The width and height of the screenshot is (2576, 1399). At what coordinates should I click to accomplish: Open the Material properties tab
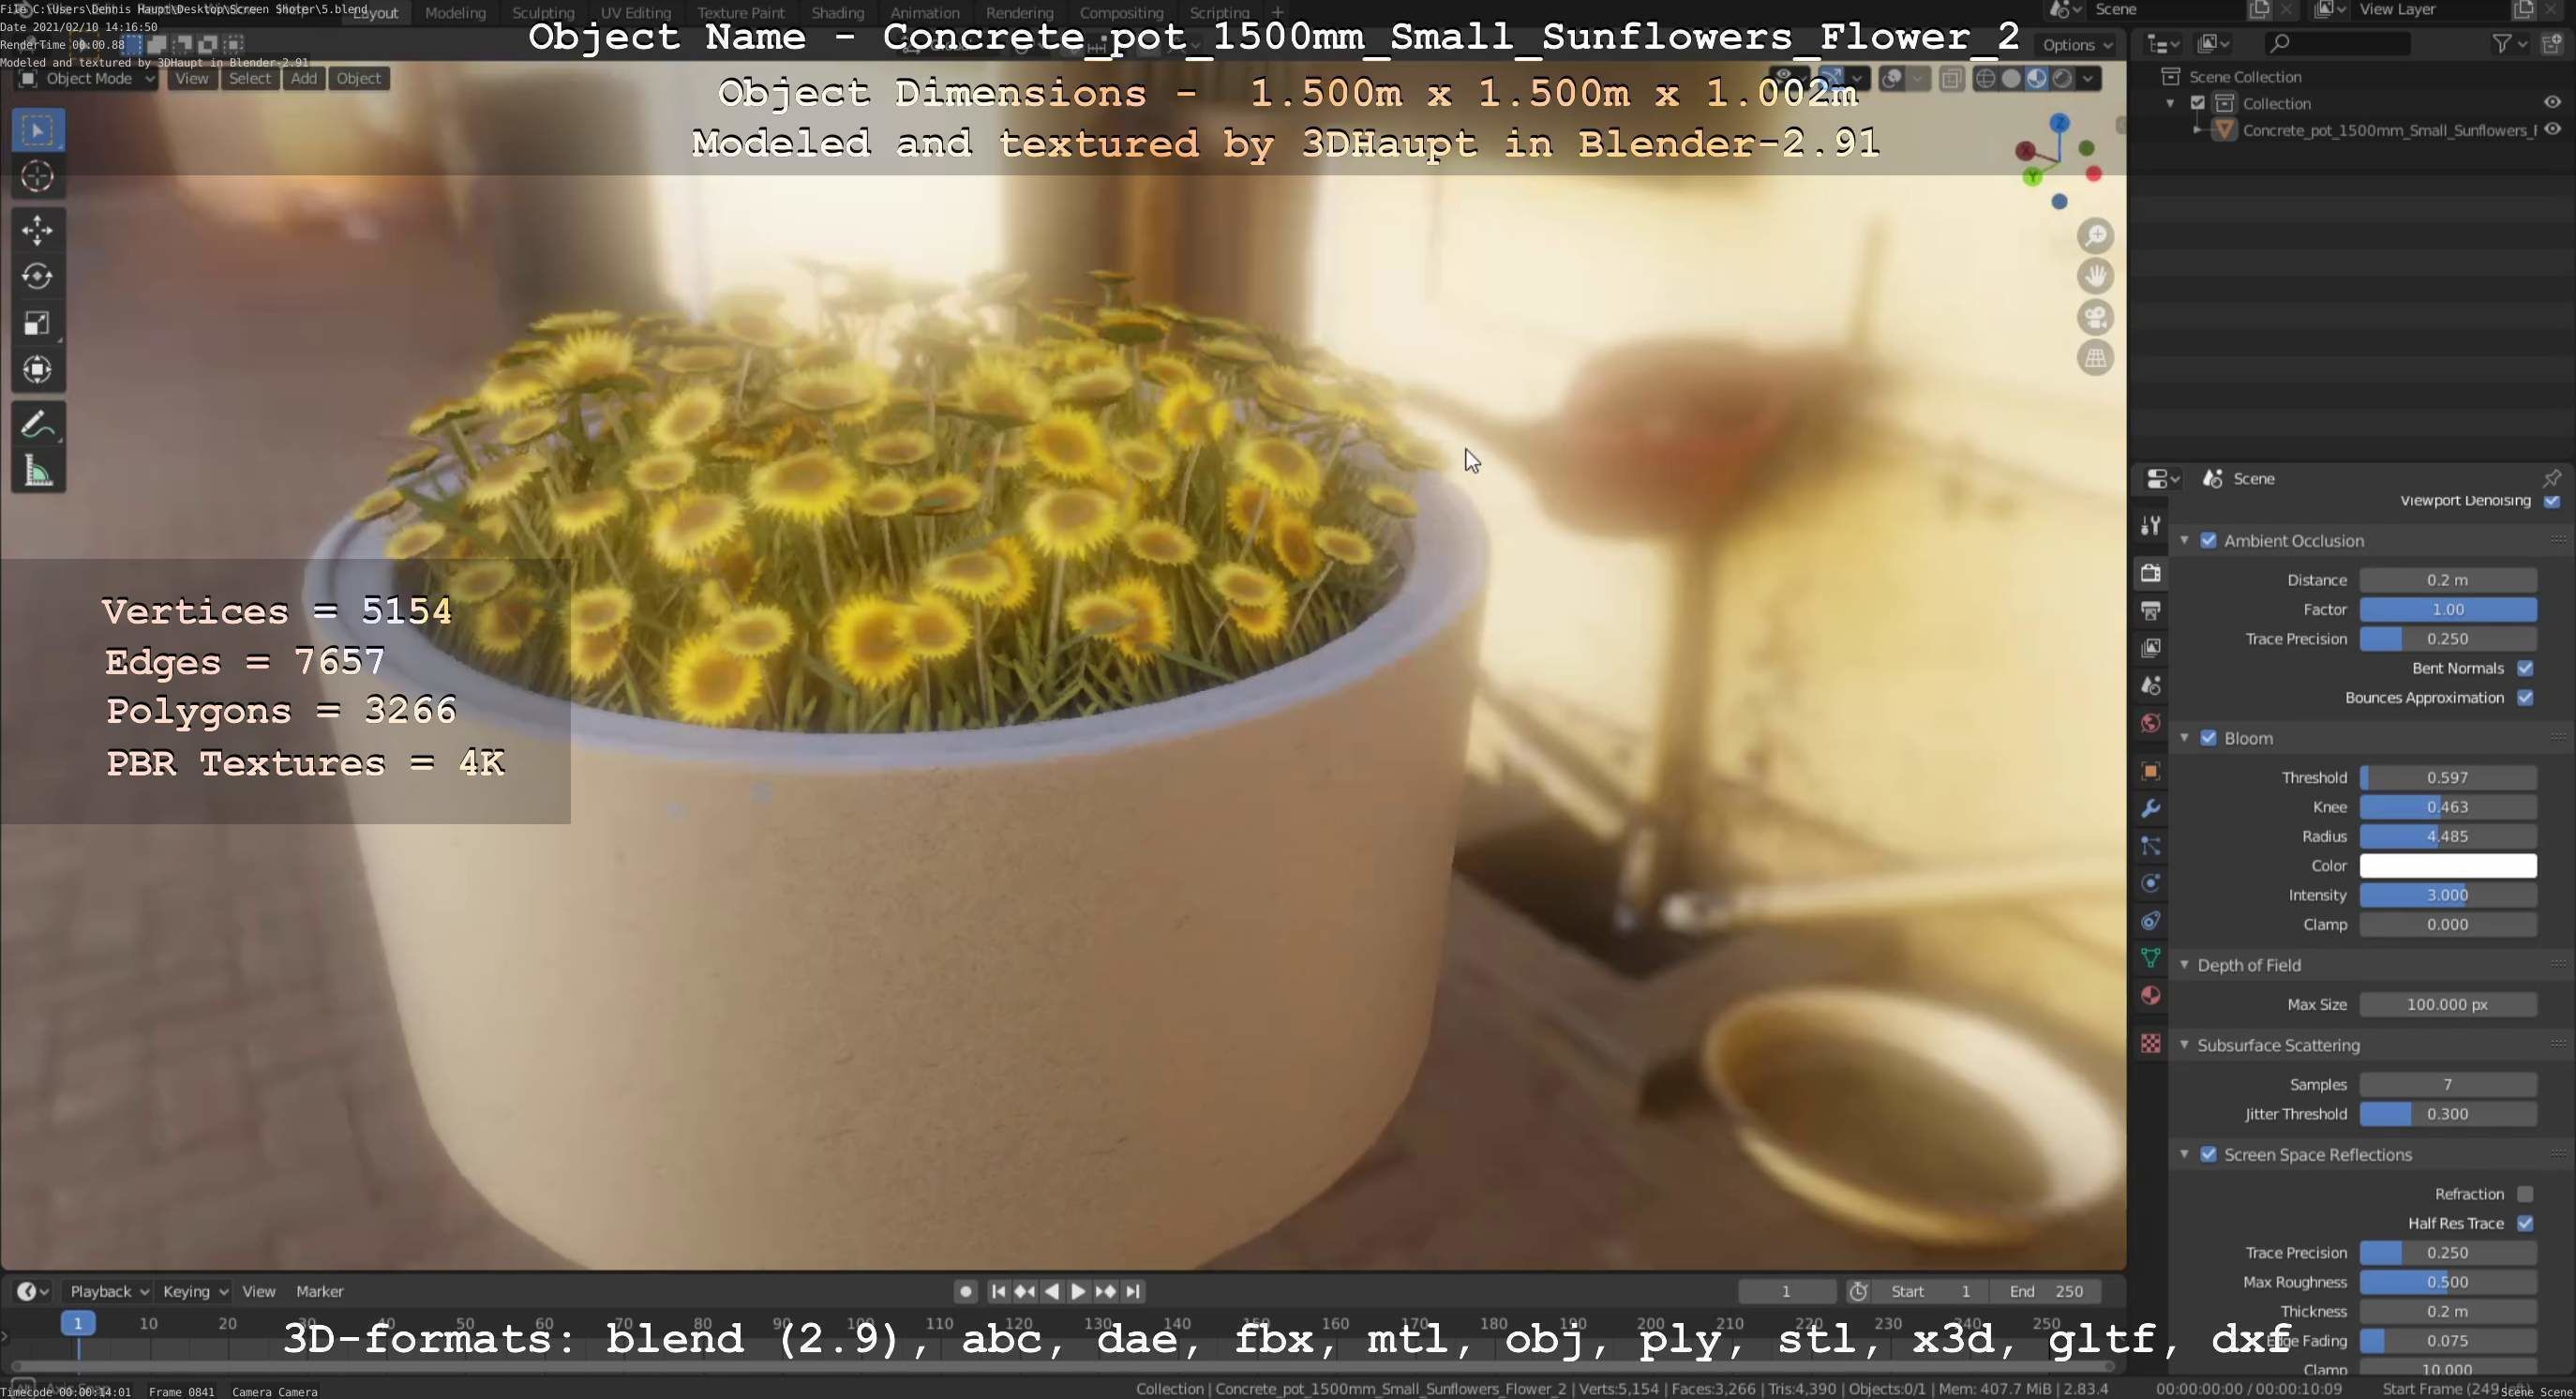pos(2150,996)
